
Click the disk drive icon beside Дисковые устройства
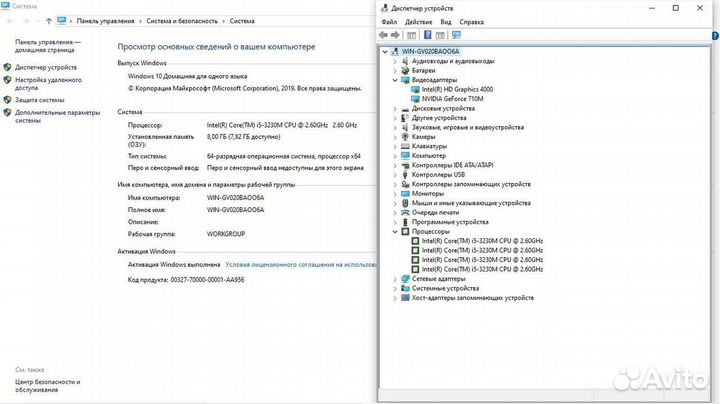pos(405,109)
